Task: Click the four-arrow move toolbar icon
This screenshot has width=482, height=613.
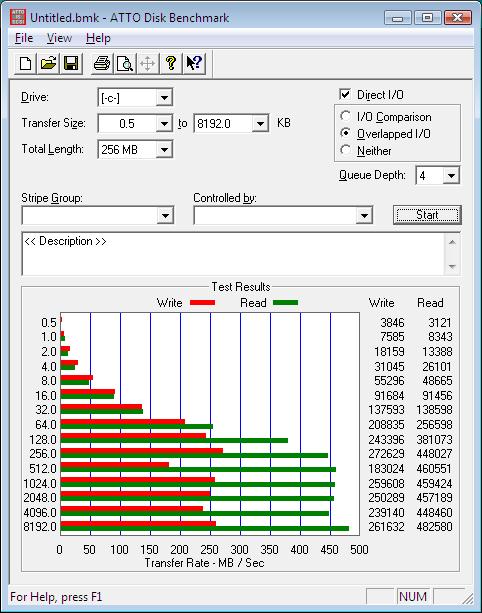Action: tap(148, 63)
